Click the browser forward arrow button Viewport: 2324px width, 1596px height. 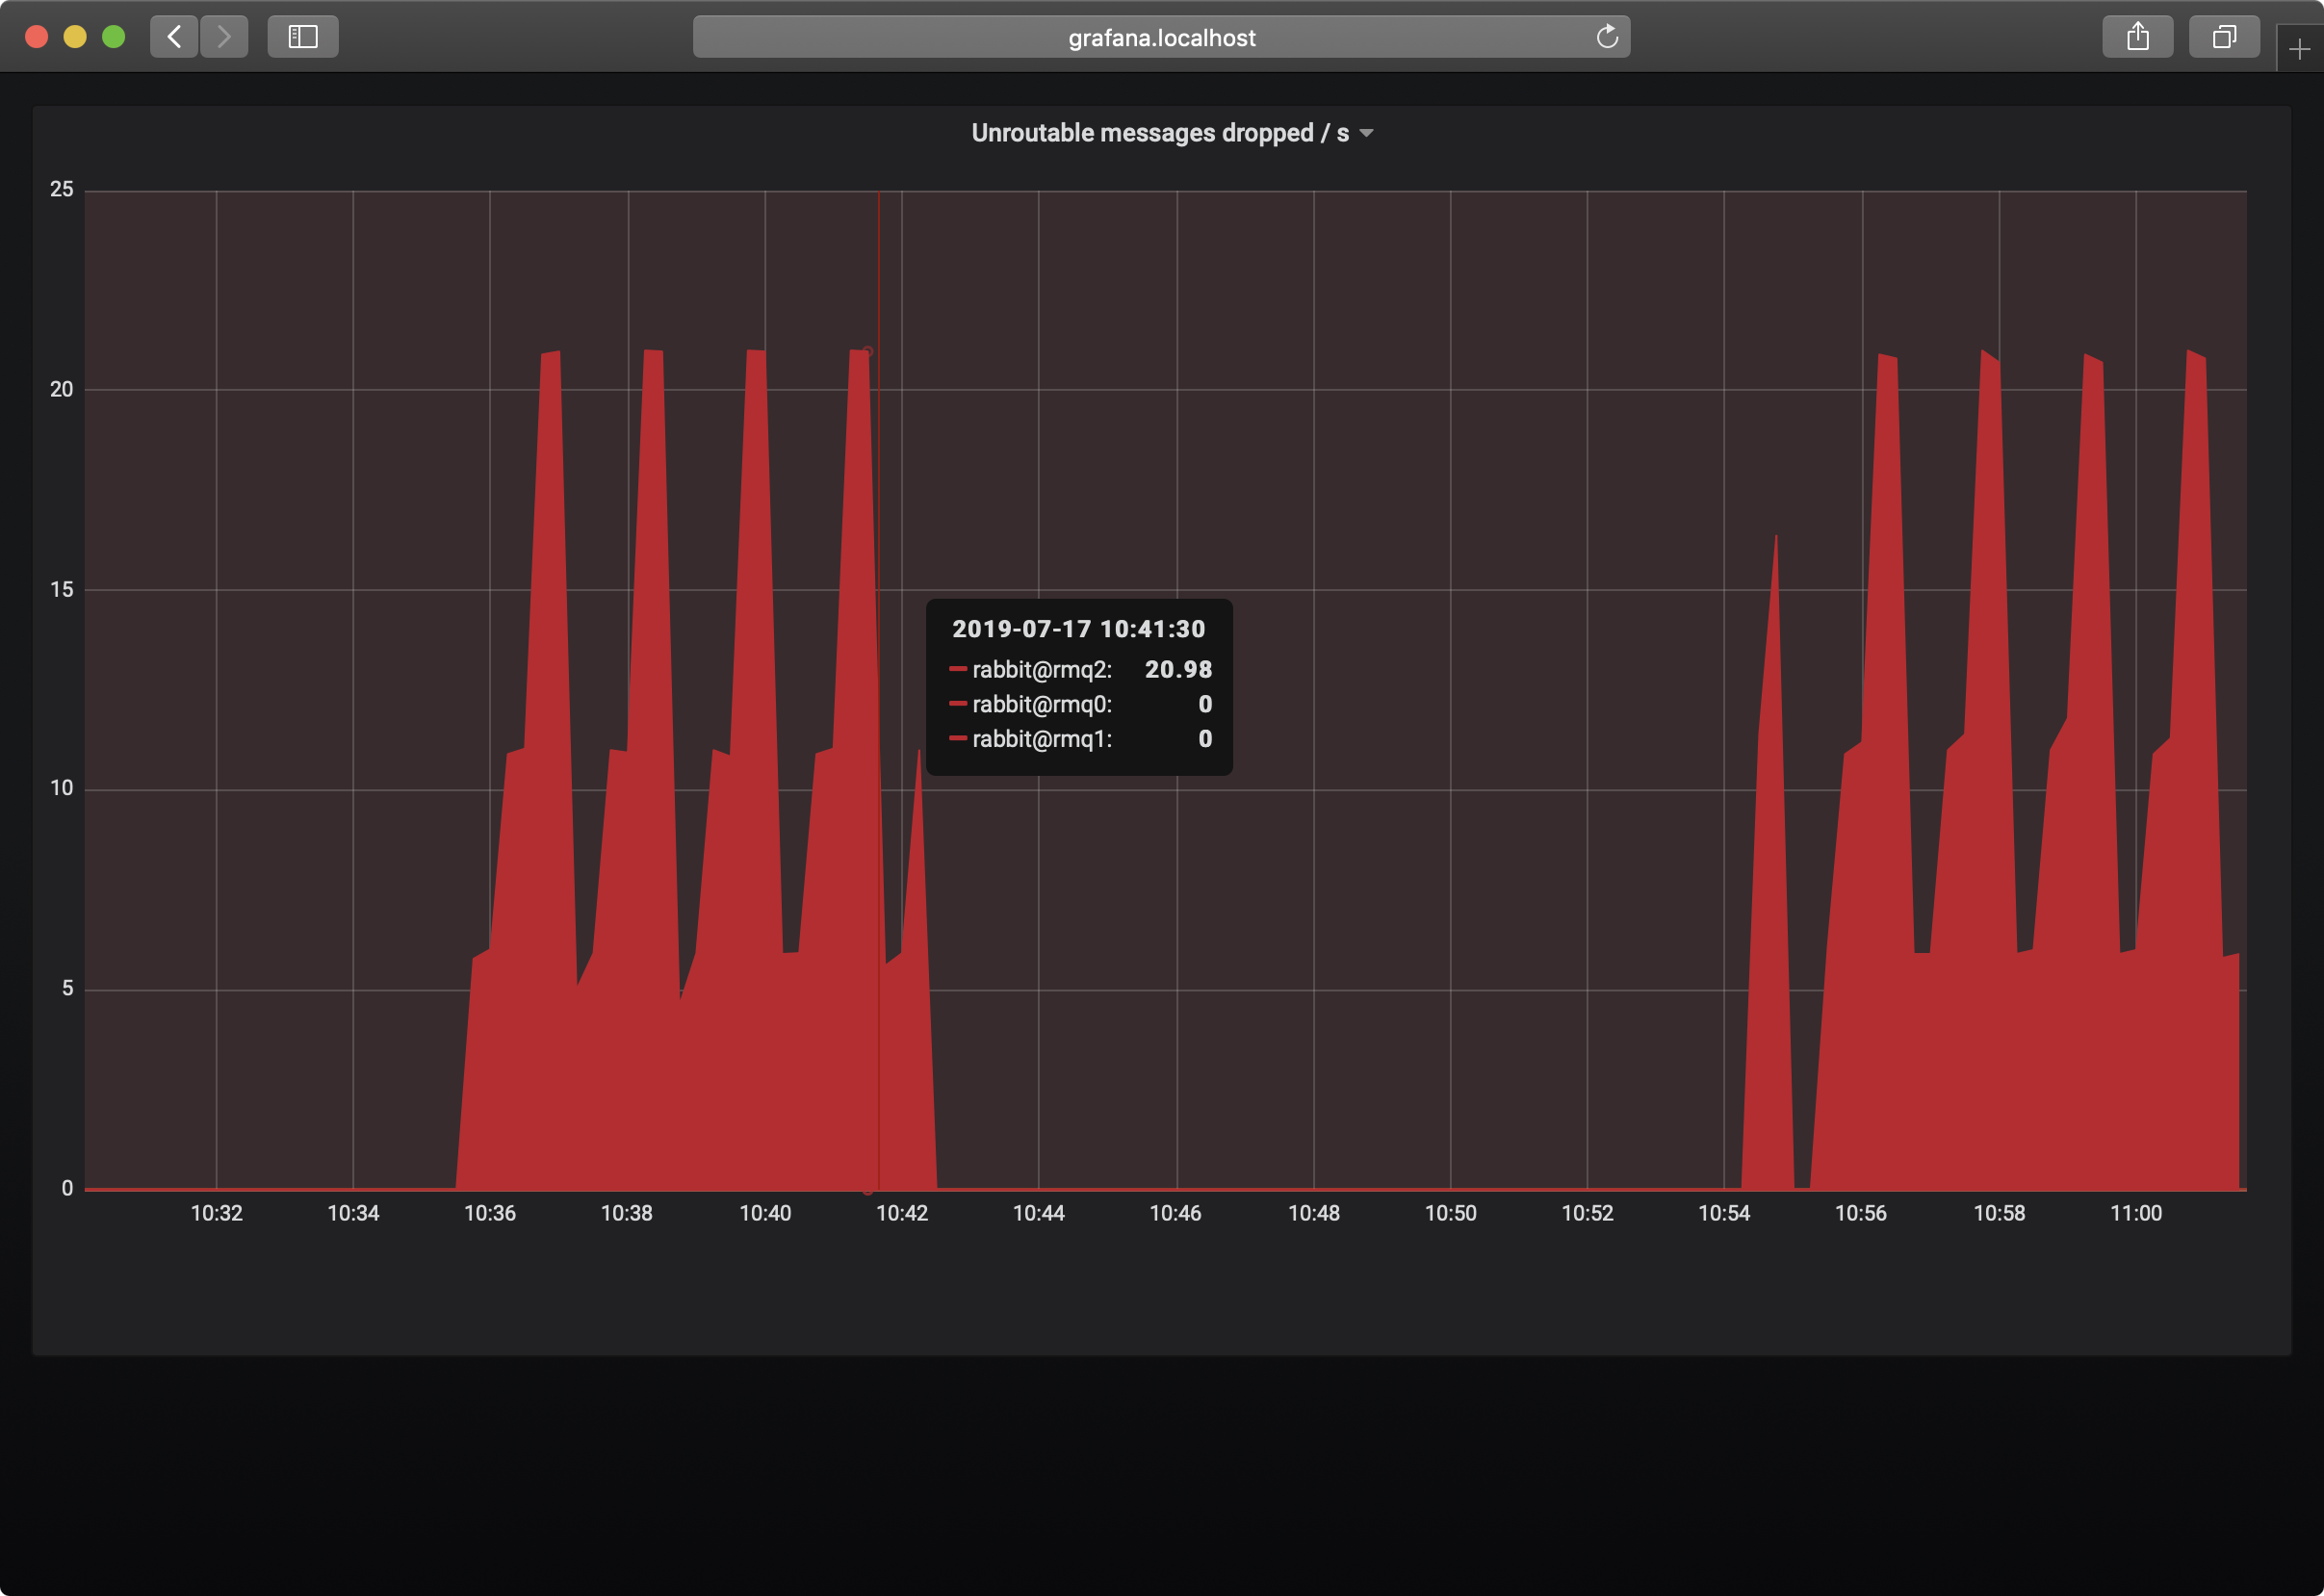point(224,37)
